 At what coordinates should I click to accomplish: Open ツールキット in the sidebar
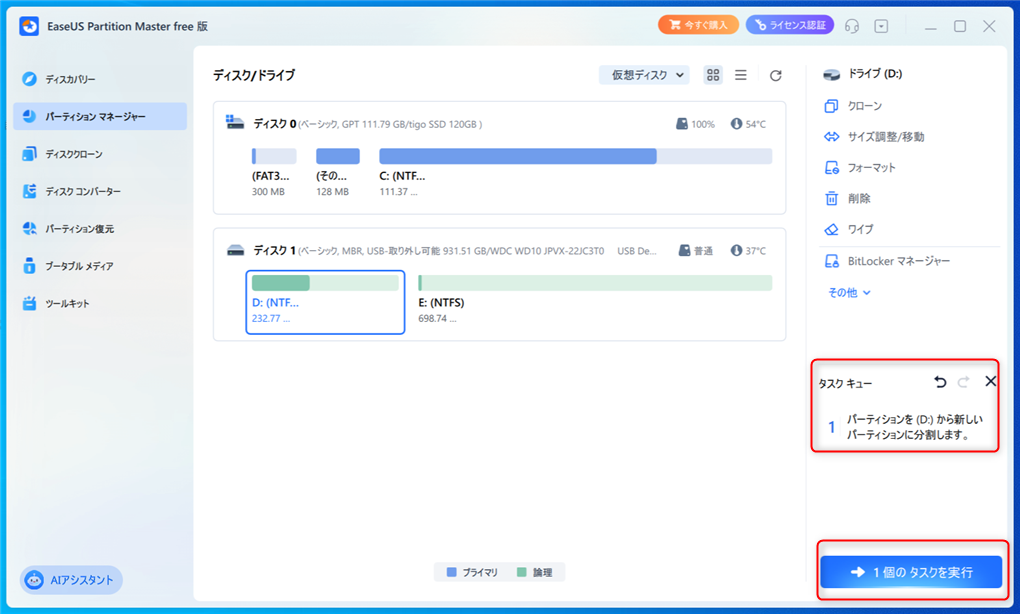coord(55,303)
